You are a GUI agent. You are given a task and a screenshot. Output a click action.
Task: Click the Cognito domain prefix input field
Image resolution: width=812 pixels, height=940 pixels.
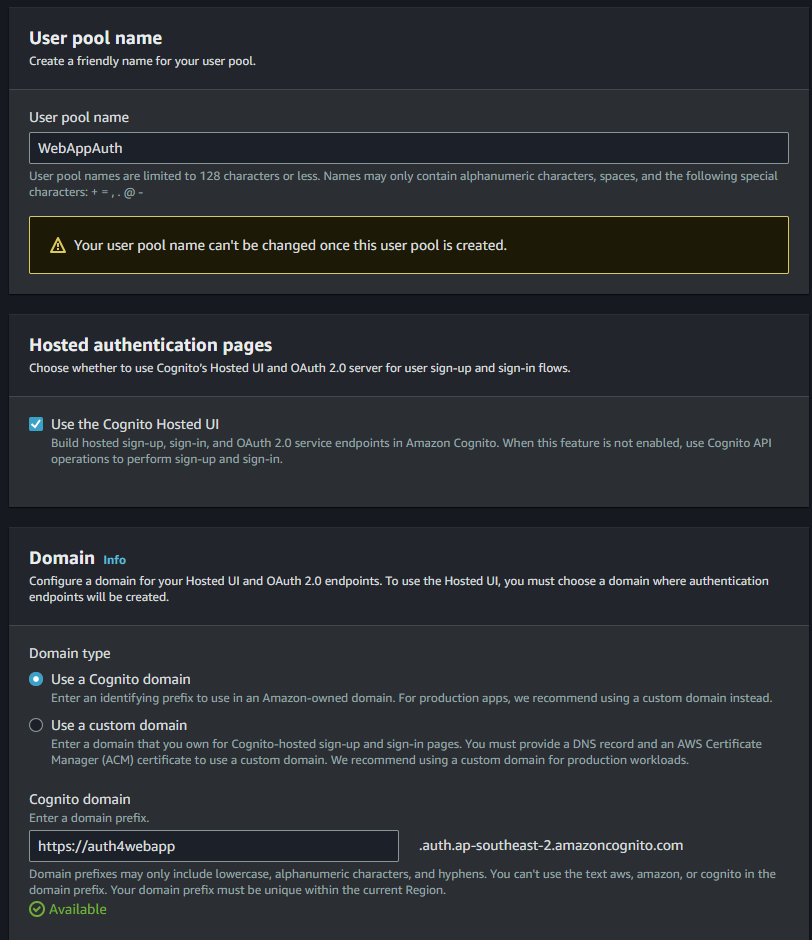(x=213, y=846)
